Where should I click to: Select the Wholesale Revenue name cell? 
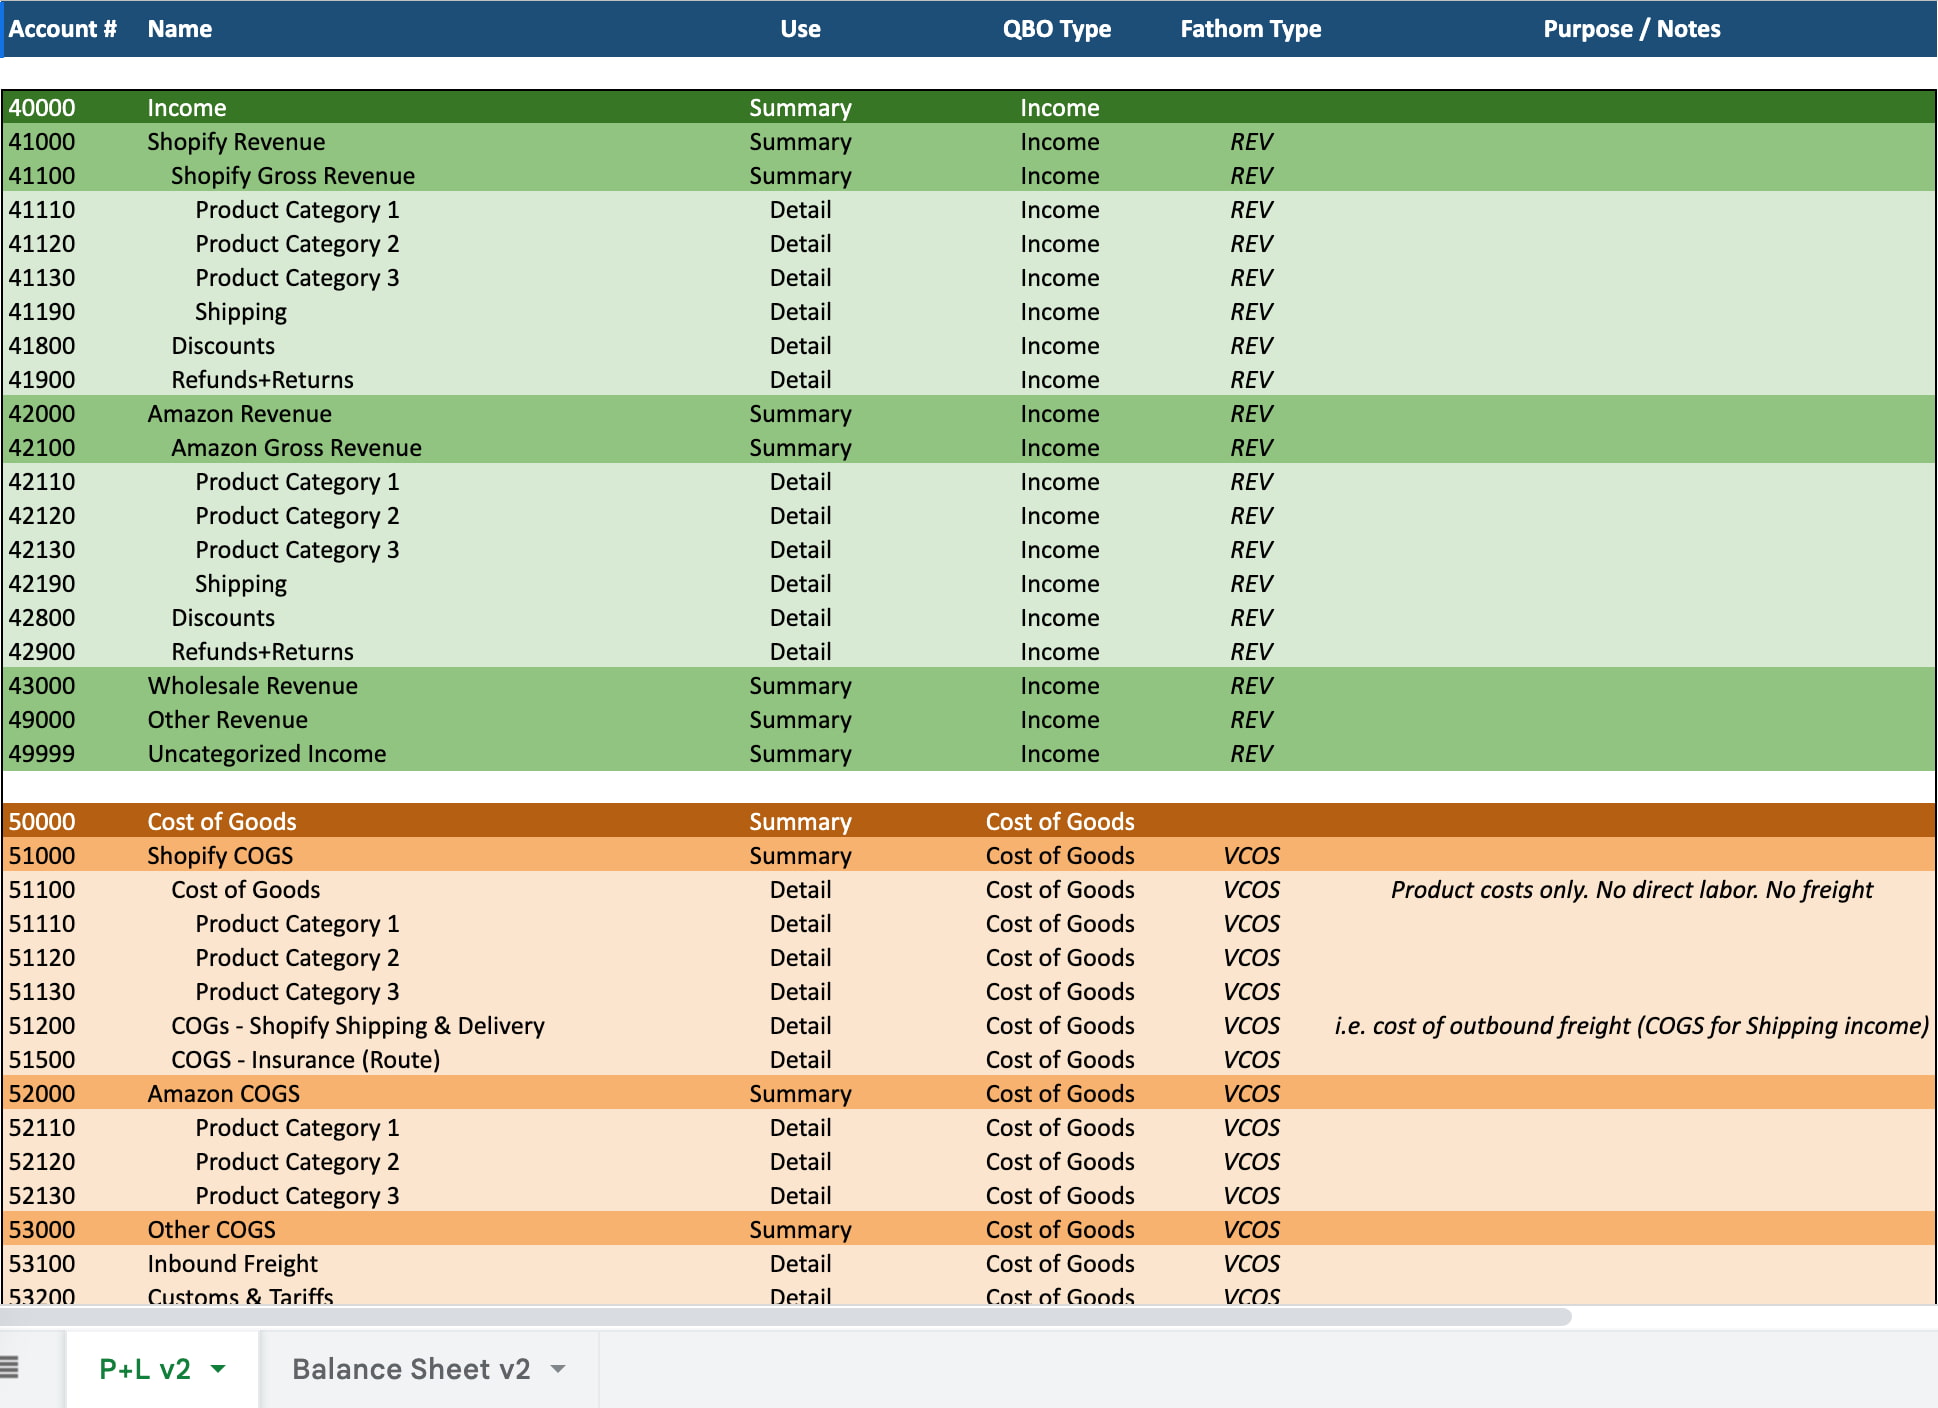point(252,686)
